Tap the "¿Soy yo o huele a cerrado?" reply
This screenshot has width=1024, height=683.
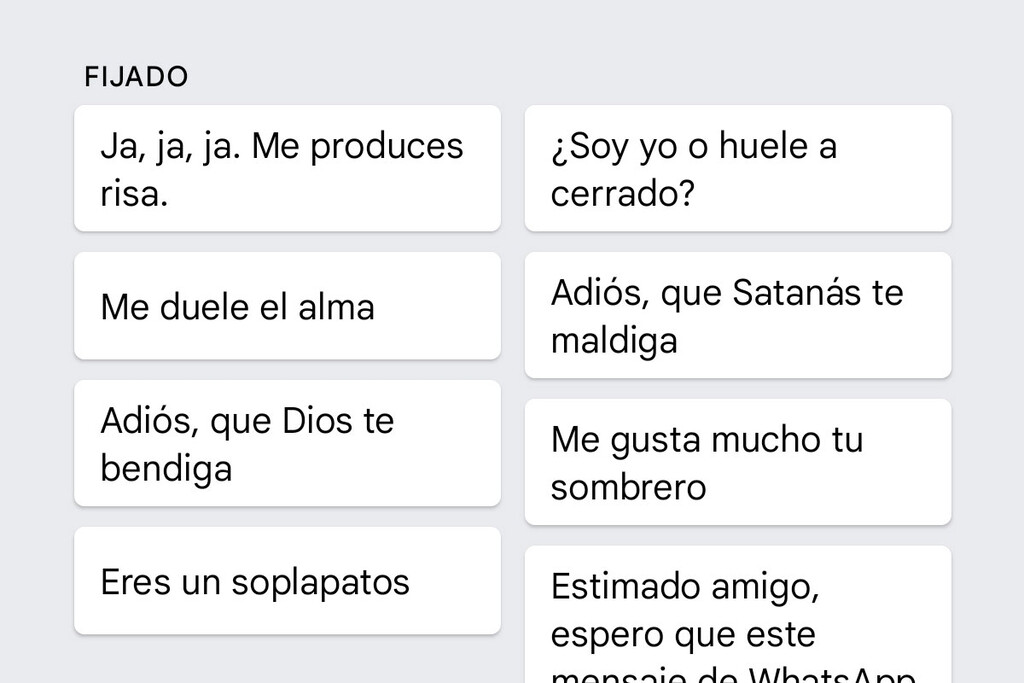[x=737, y=167]
